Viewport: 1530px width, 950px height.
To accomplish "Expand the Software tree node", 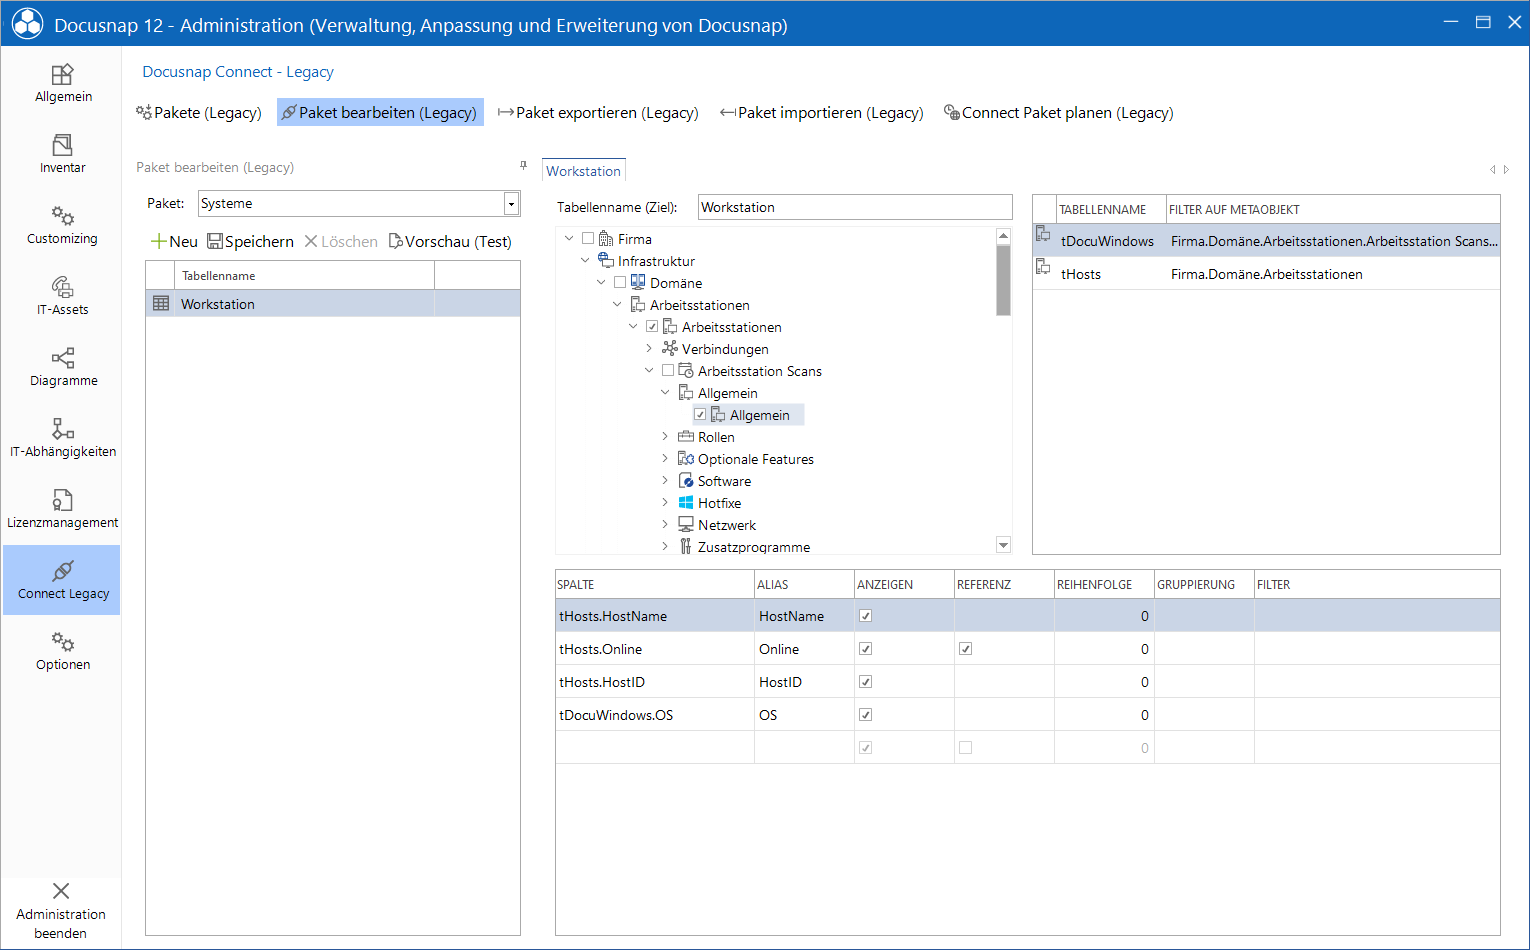I will pyautogui.click(x=665, y=481).
